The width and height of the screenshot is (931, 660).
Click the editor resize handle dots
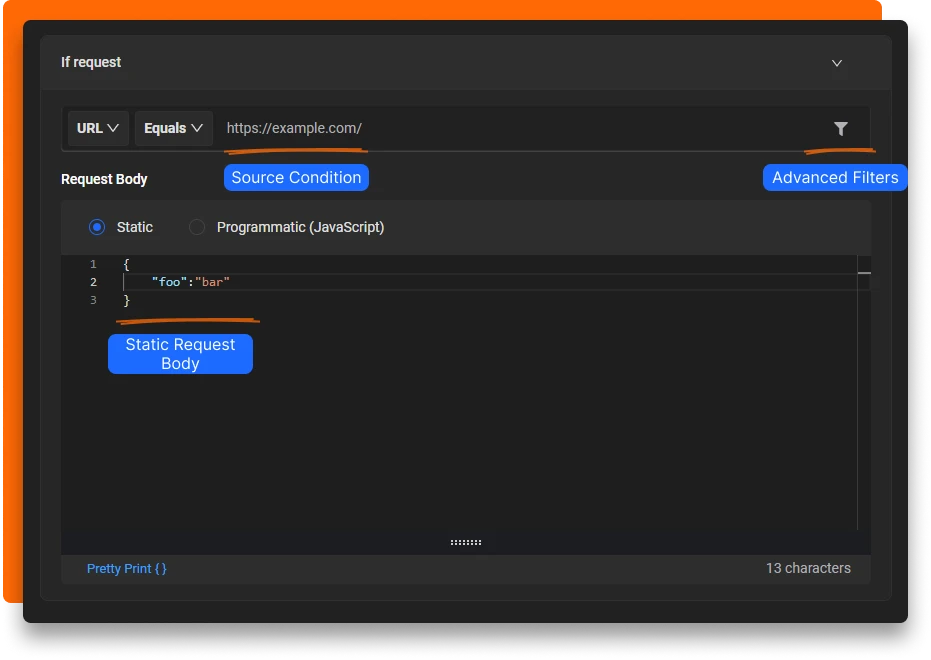coord(466,542)
